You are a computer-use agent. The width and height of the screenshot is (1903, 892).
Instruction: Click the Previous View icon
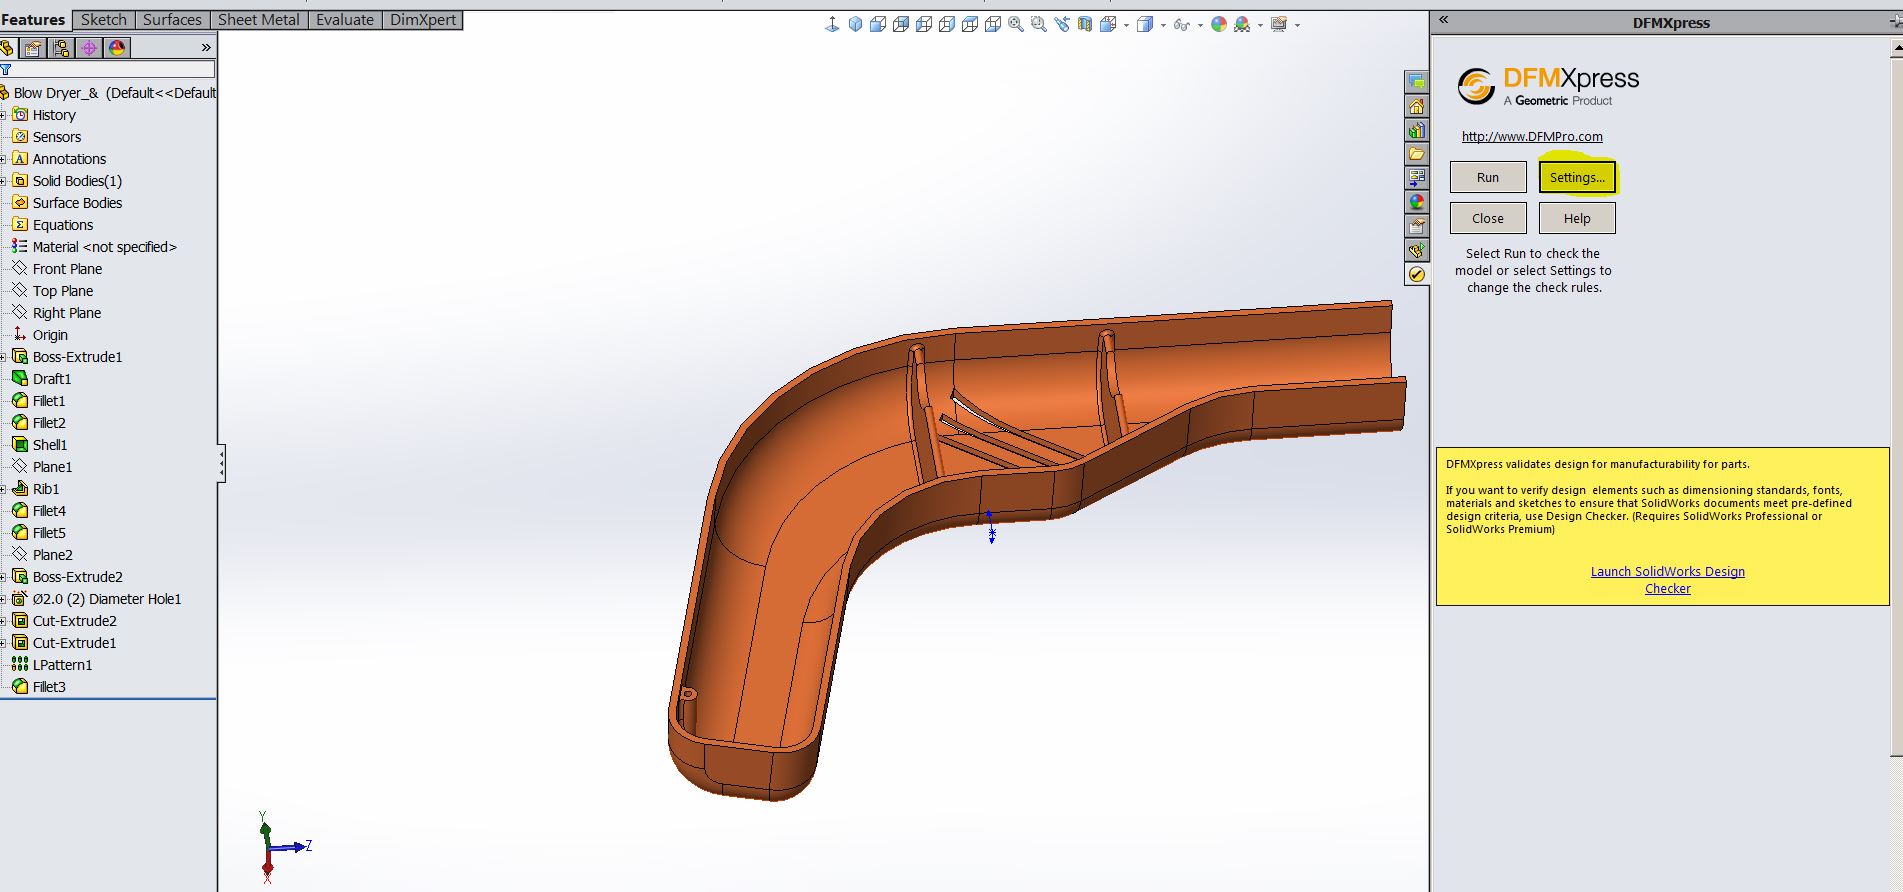1062,25
